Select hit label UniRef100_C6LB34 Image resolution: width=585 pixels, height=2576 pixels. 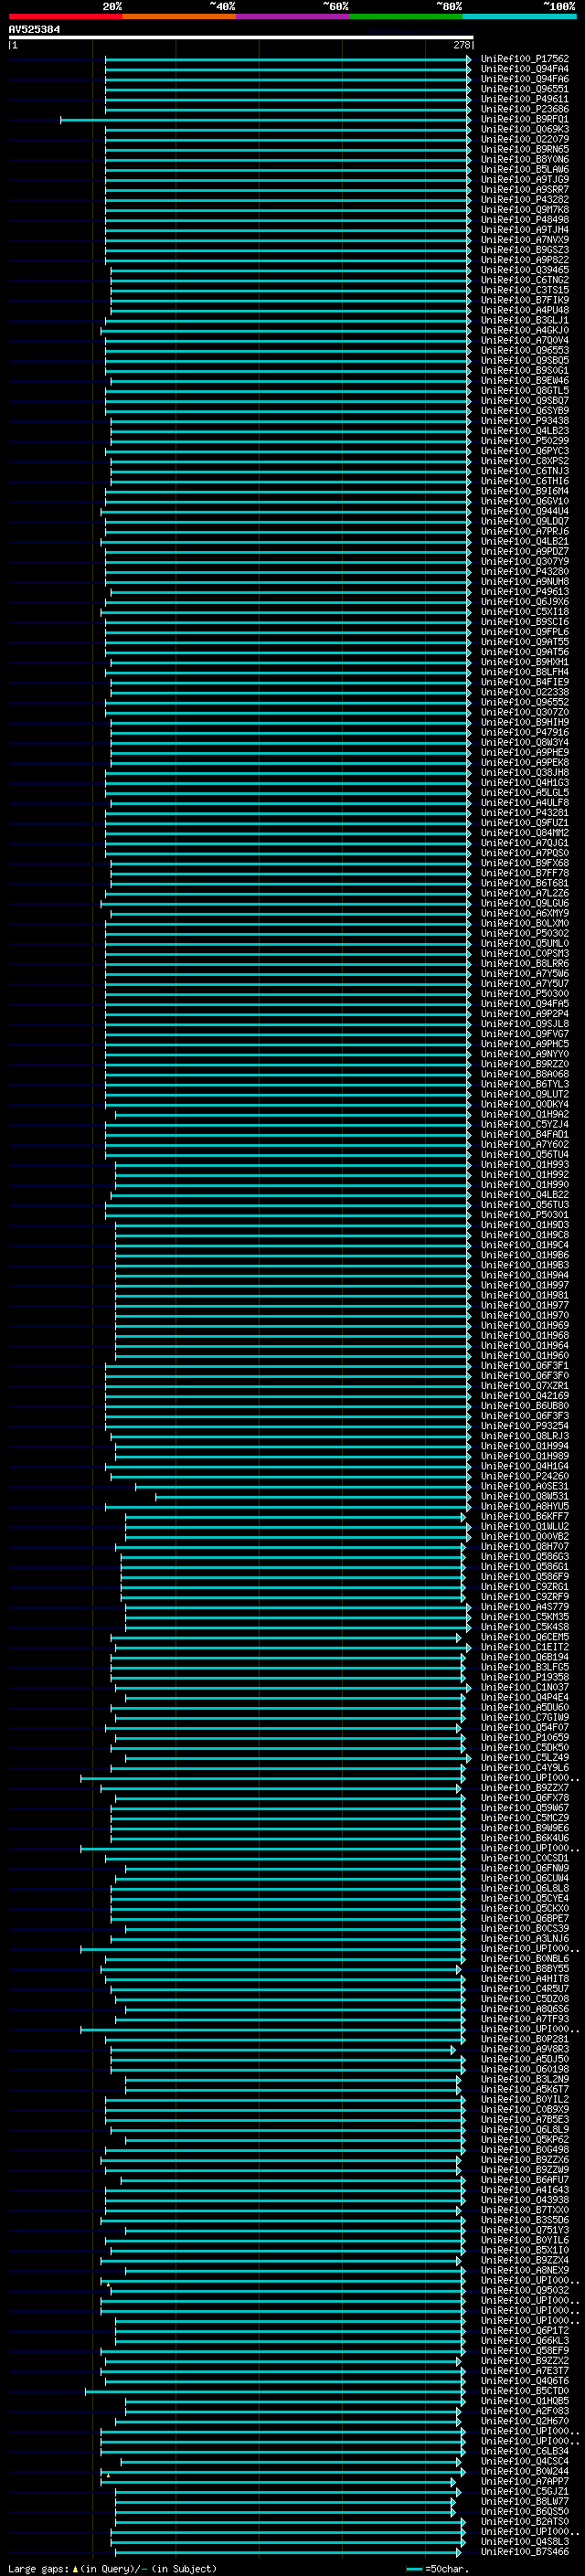pos(524,2451)
